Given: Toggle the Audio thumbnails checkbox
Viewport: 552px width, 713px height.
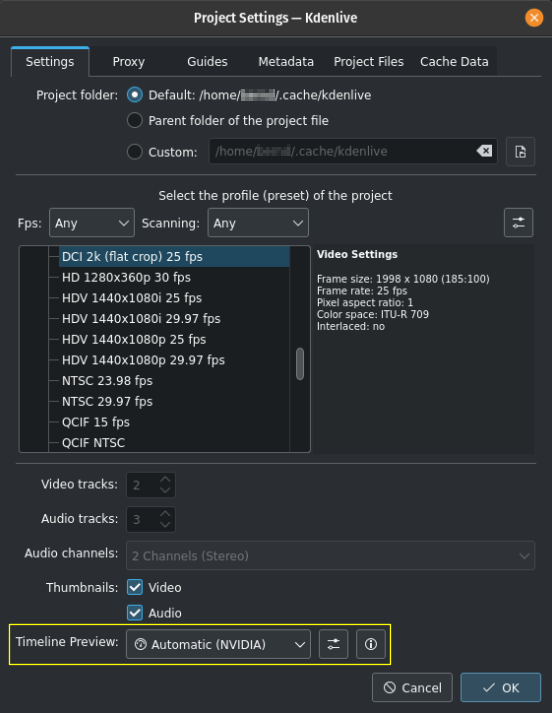Looking at the screenshot, I should (x=135, y=613).
